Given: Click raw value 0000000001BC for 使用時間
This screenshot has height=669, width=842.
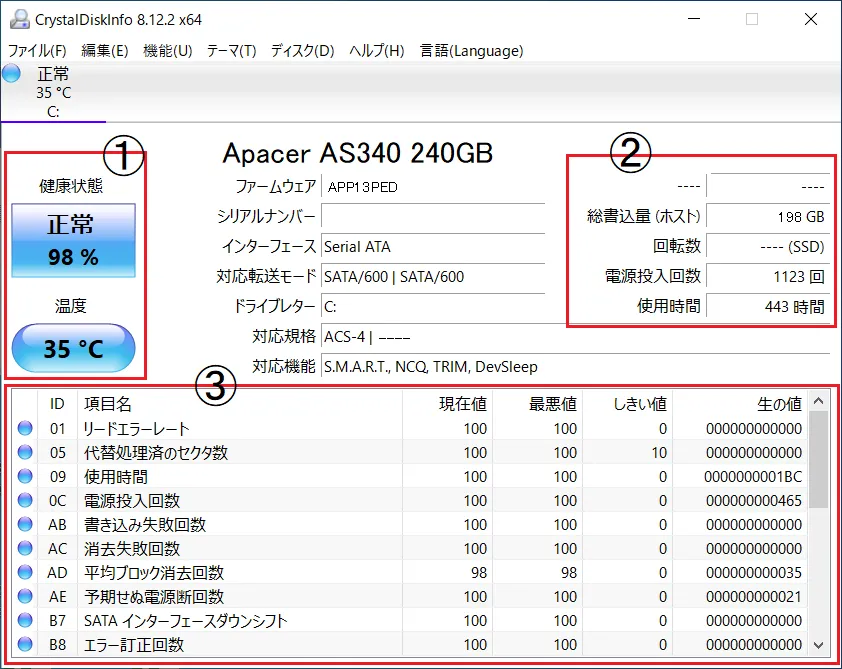Looking at the screenshot, I should point(753,477).
